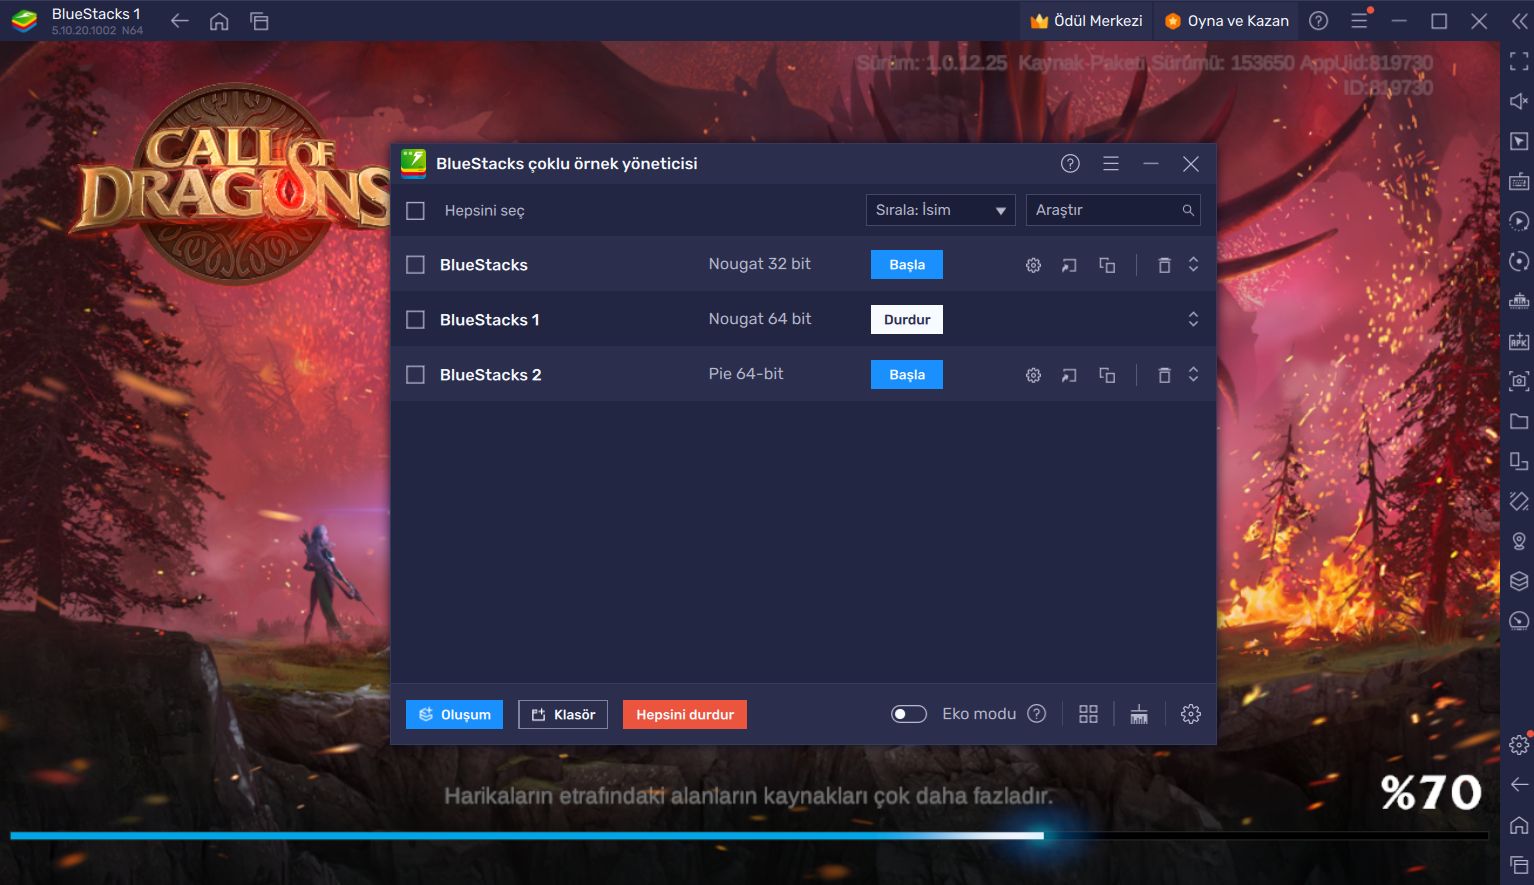Go to home via top bar home icon
Viewport: 1534px width, 885px height.
coord(219,21)
